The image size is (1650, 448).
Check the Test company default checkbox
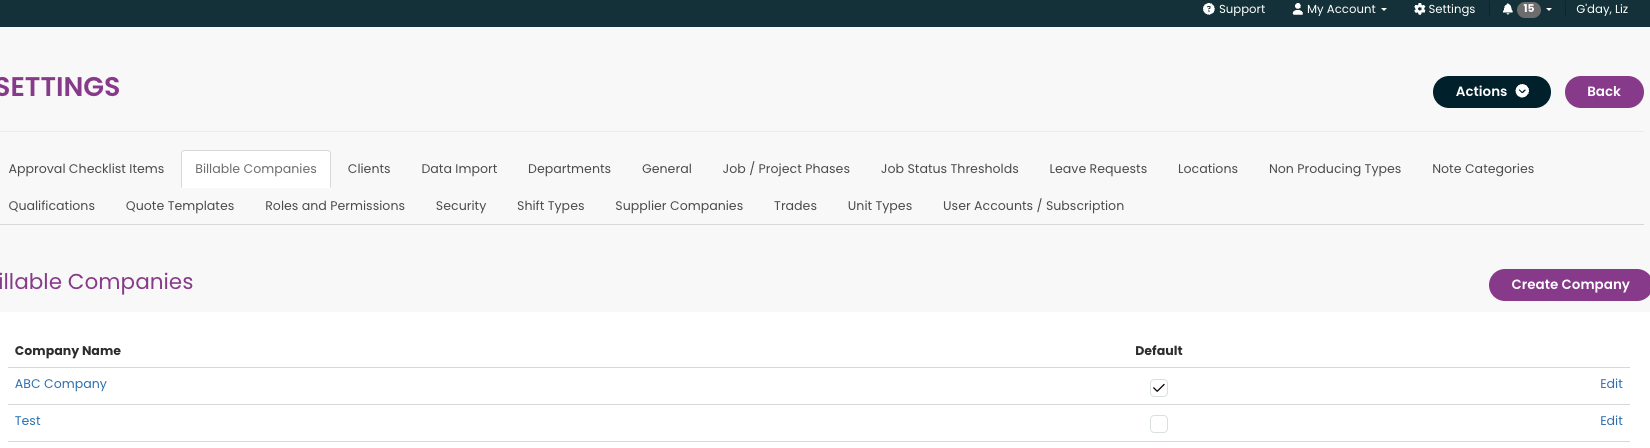1159,424
